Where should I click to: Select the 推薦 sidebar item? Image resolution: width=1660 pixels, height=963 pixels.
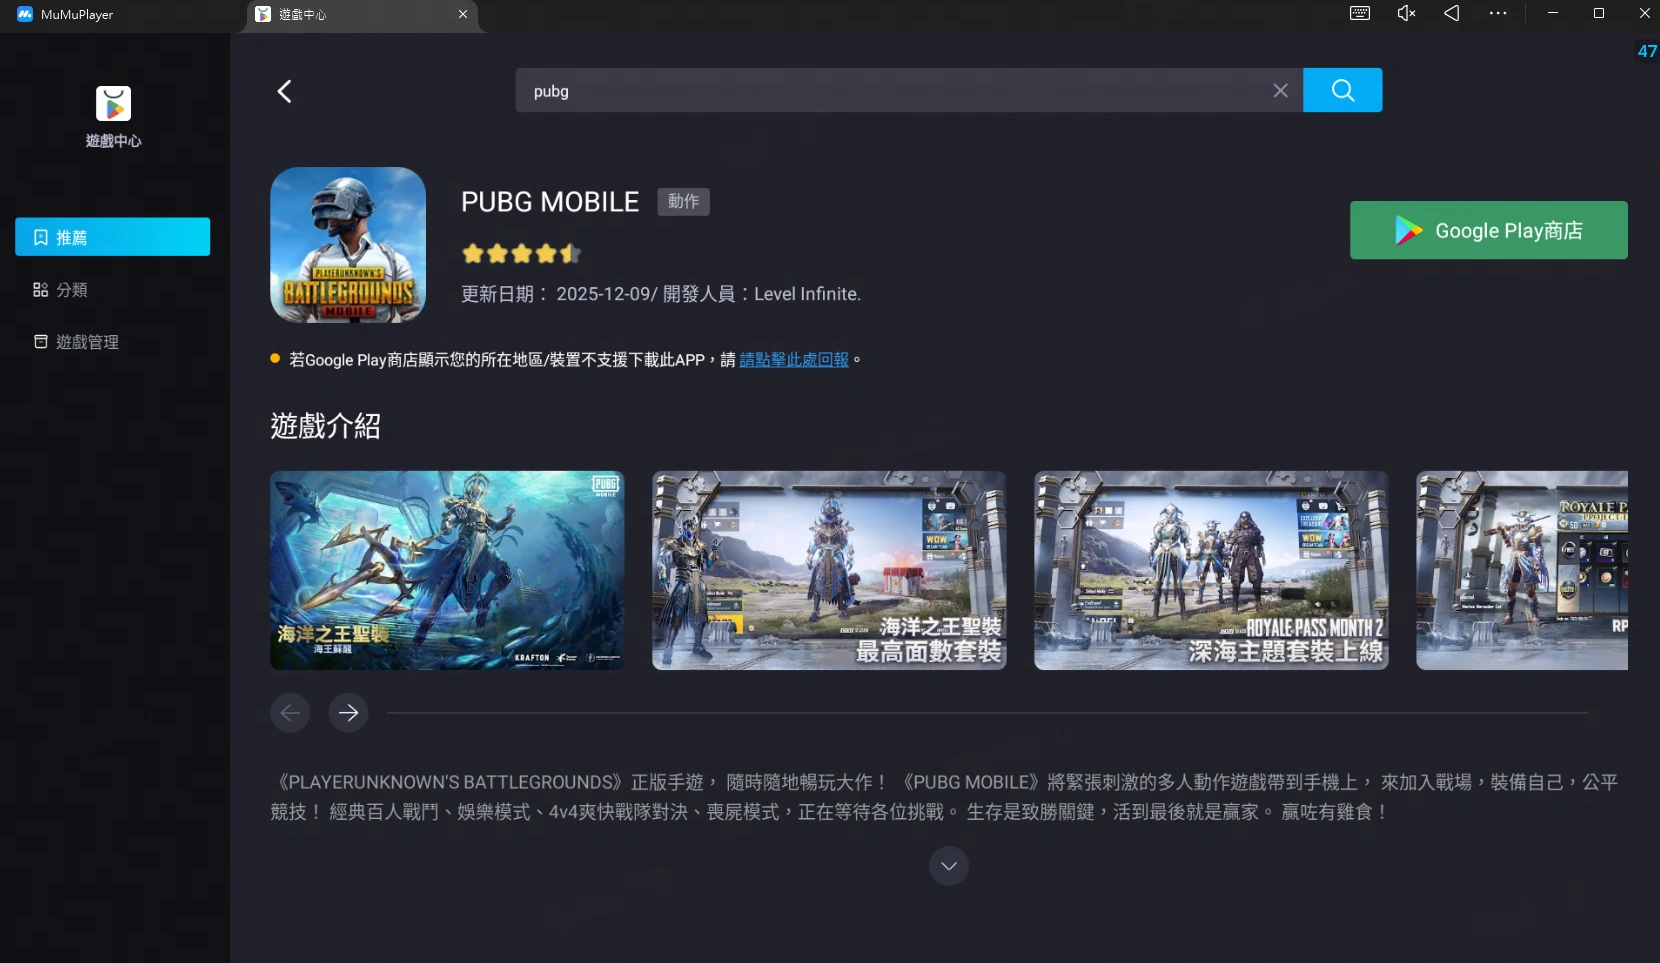click(x=112, y=237)
